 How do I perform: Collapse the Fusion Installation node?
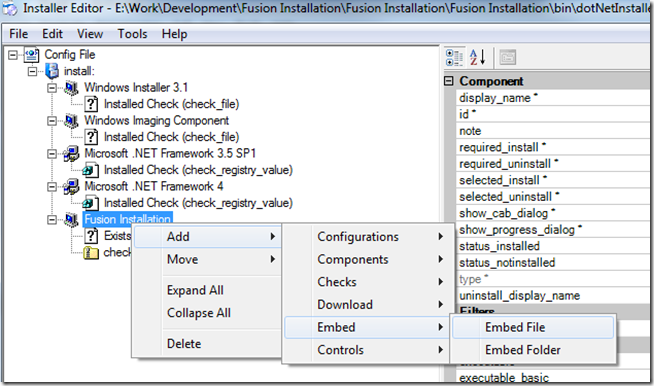52,219
